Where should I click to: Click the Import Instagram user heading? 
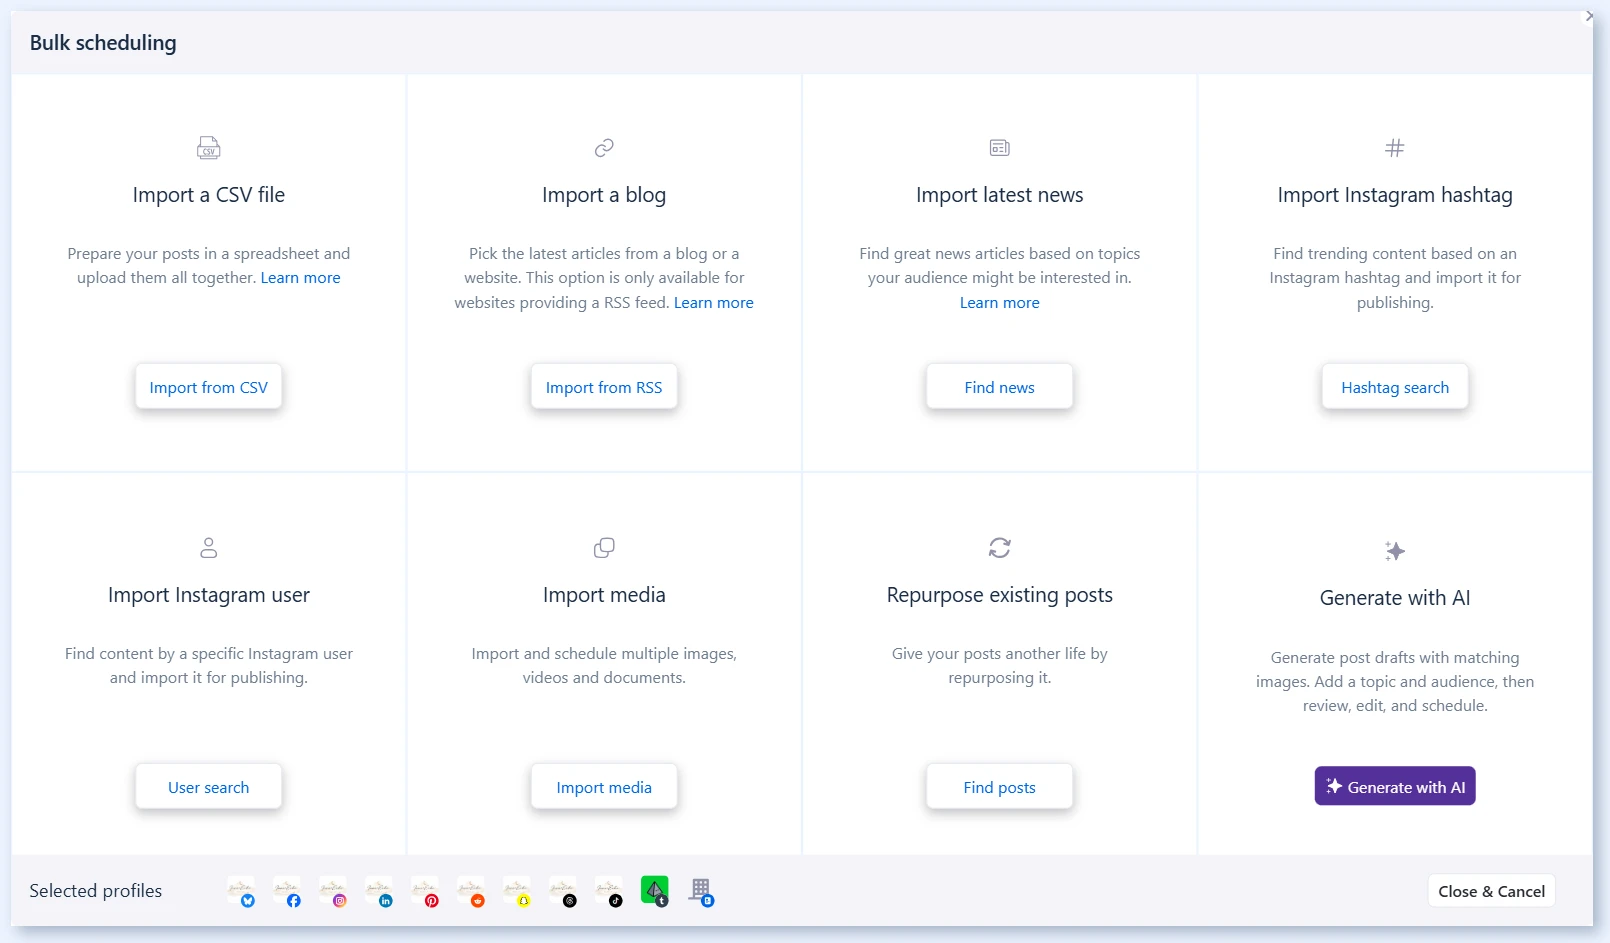[x=209, y=595]
